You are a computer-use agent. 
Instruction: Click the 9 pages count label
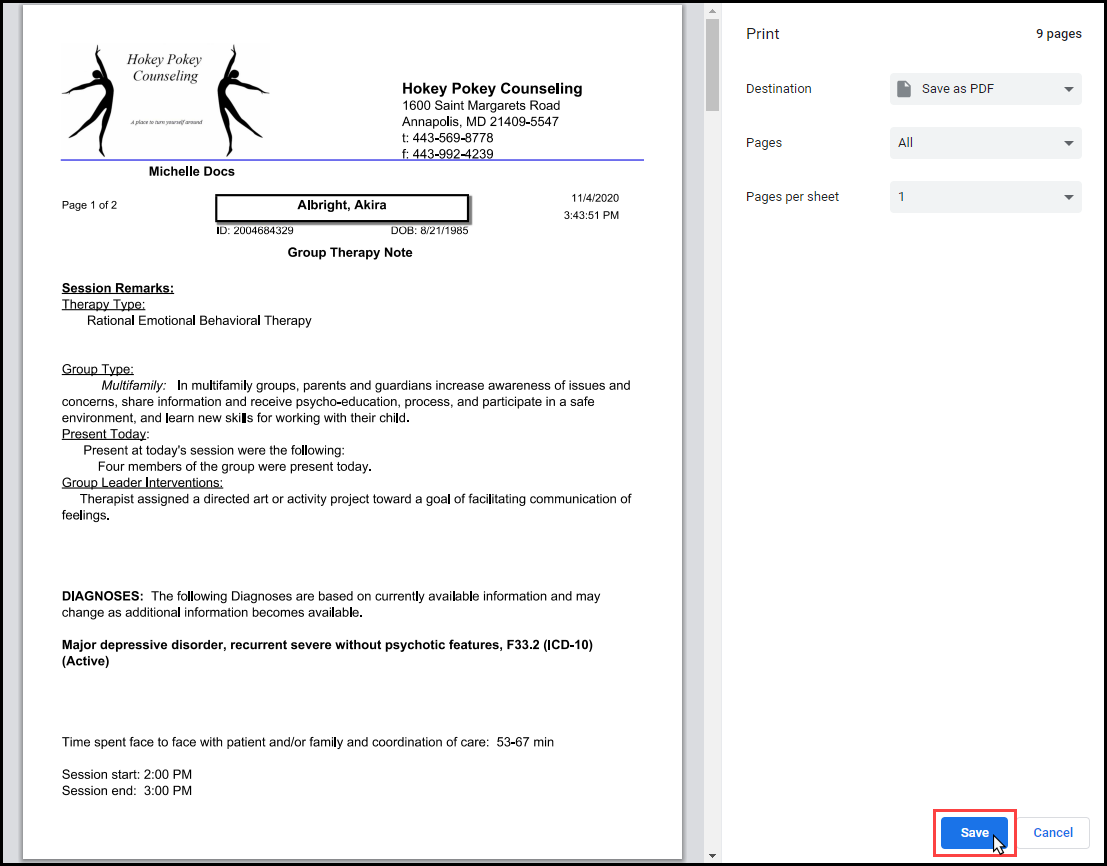coord(1058,34)
